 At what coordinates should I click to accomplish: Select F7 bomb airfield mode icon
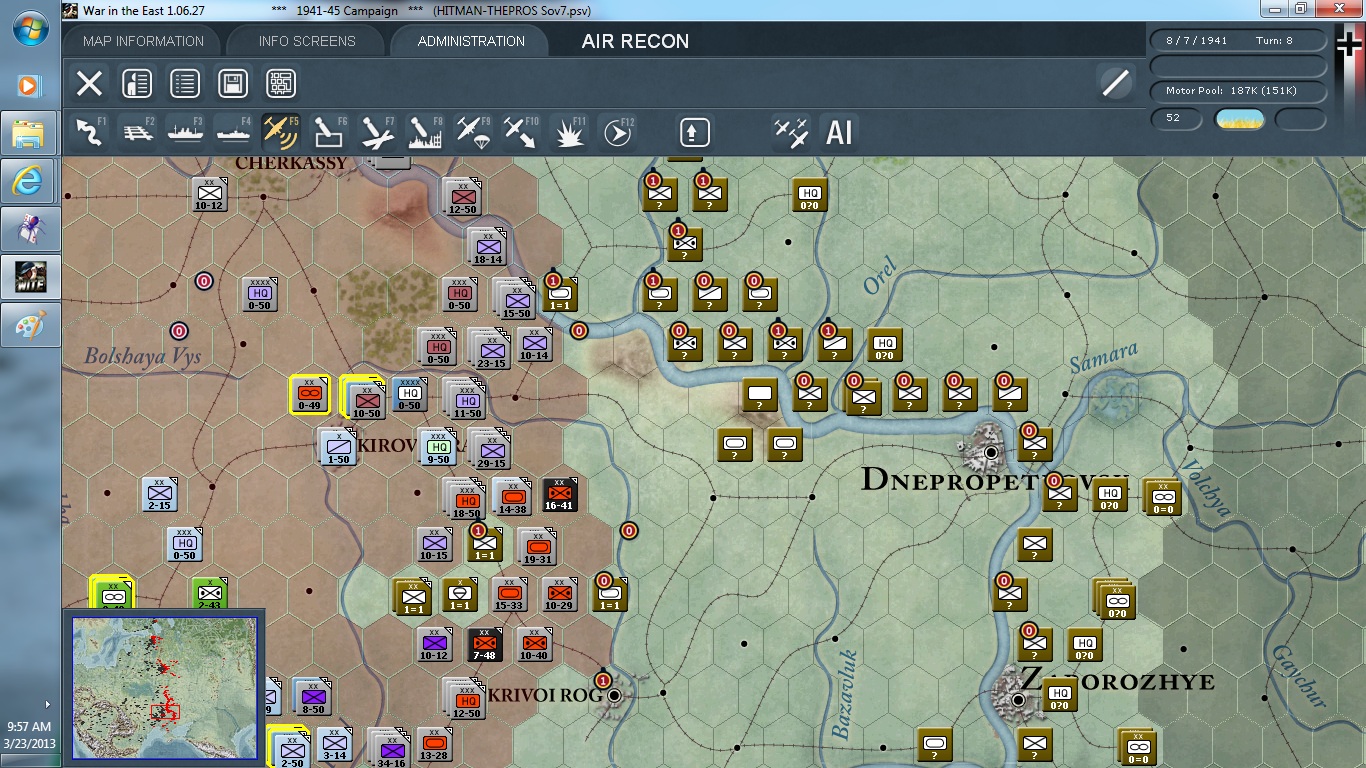pyautogui.click(x=377, y=132)
